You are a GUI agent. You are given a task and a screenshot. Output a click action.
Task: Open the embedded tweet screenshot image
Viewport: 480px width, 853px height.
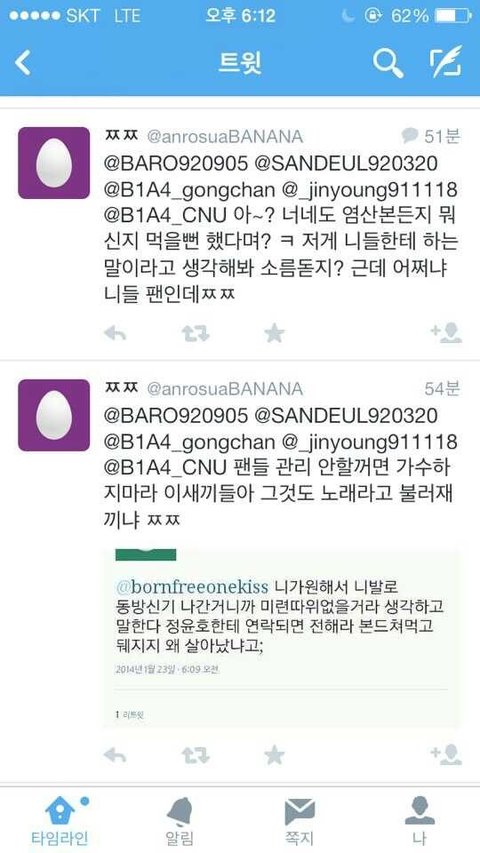point(281,639)
